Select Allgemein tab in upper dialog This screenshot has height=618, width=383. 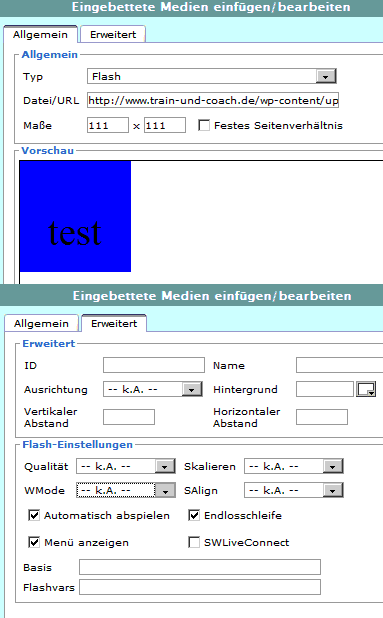[40, 34]
